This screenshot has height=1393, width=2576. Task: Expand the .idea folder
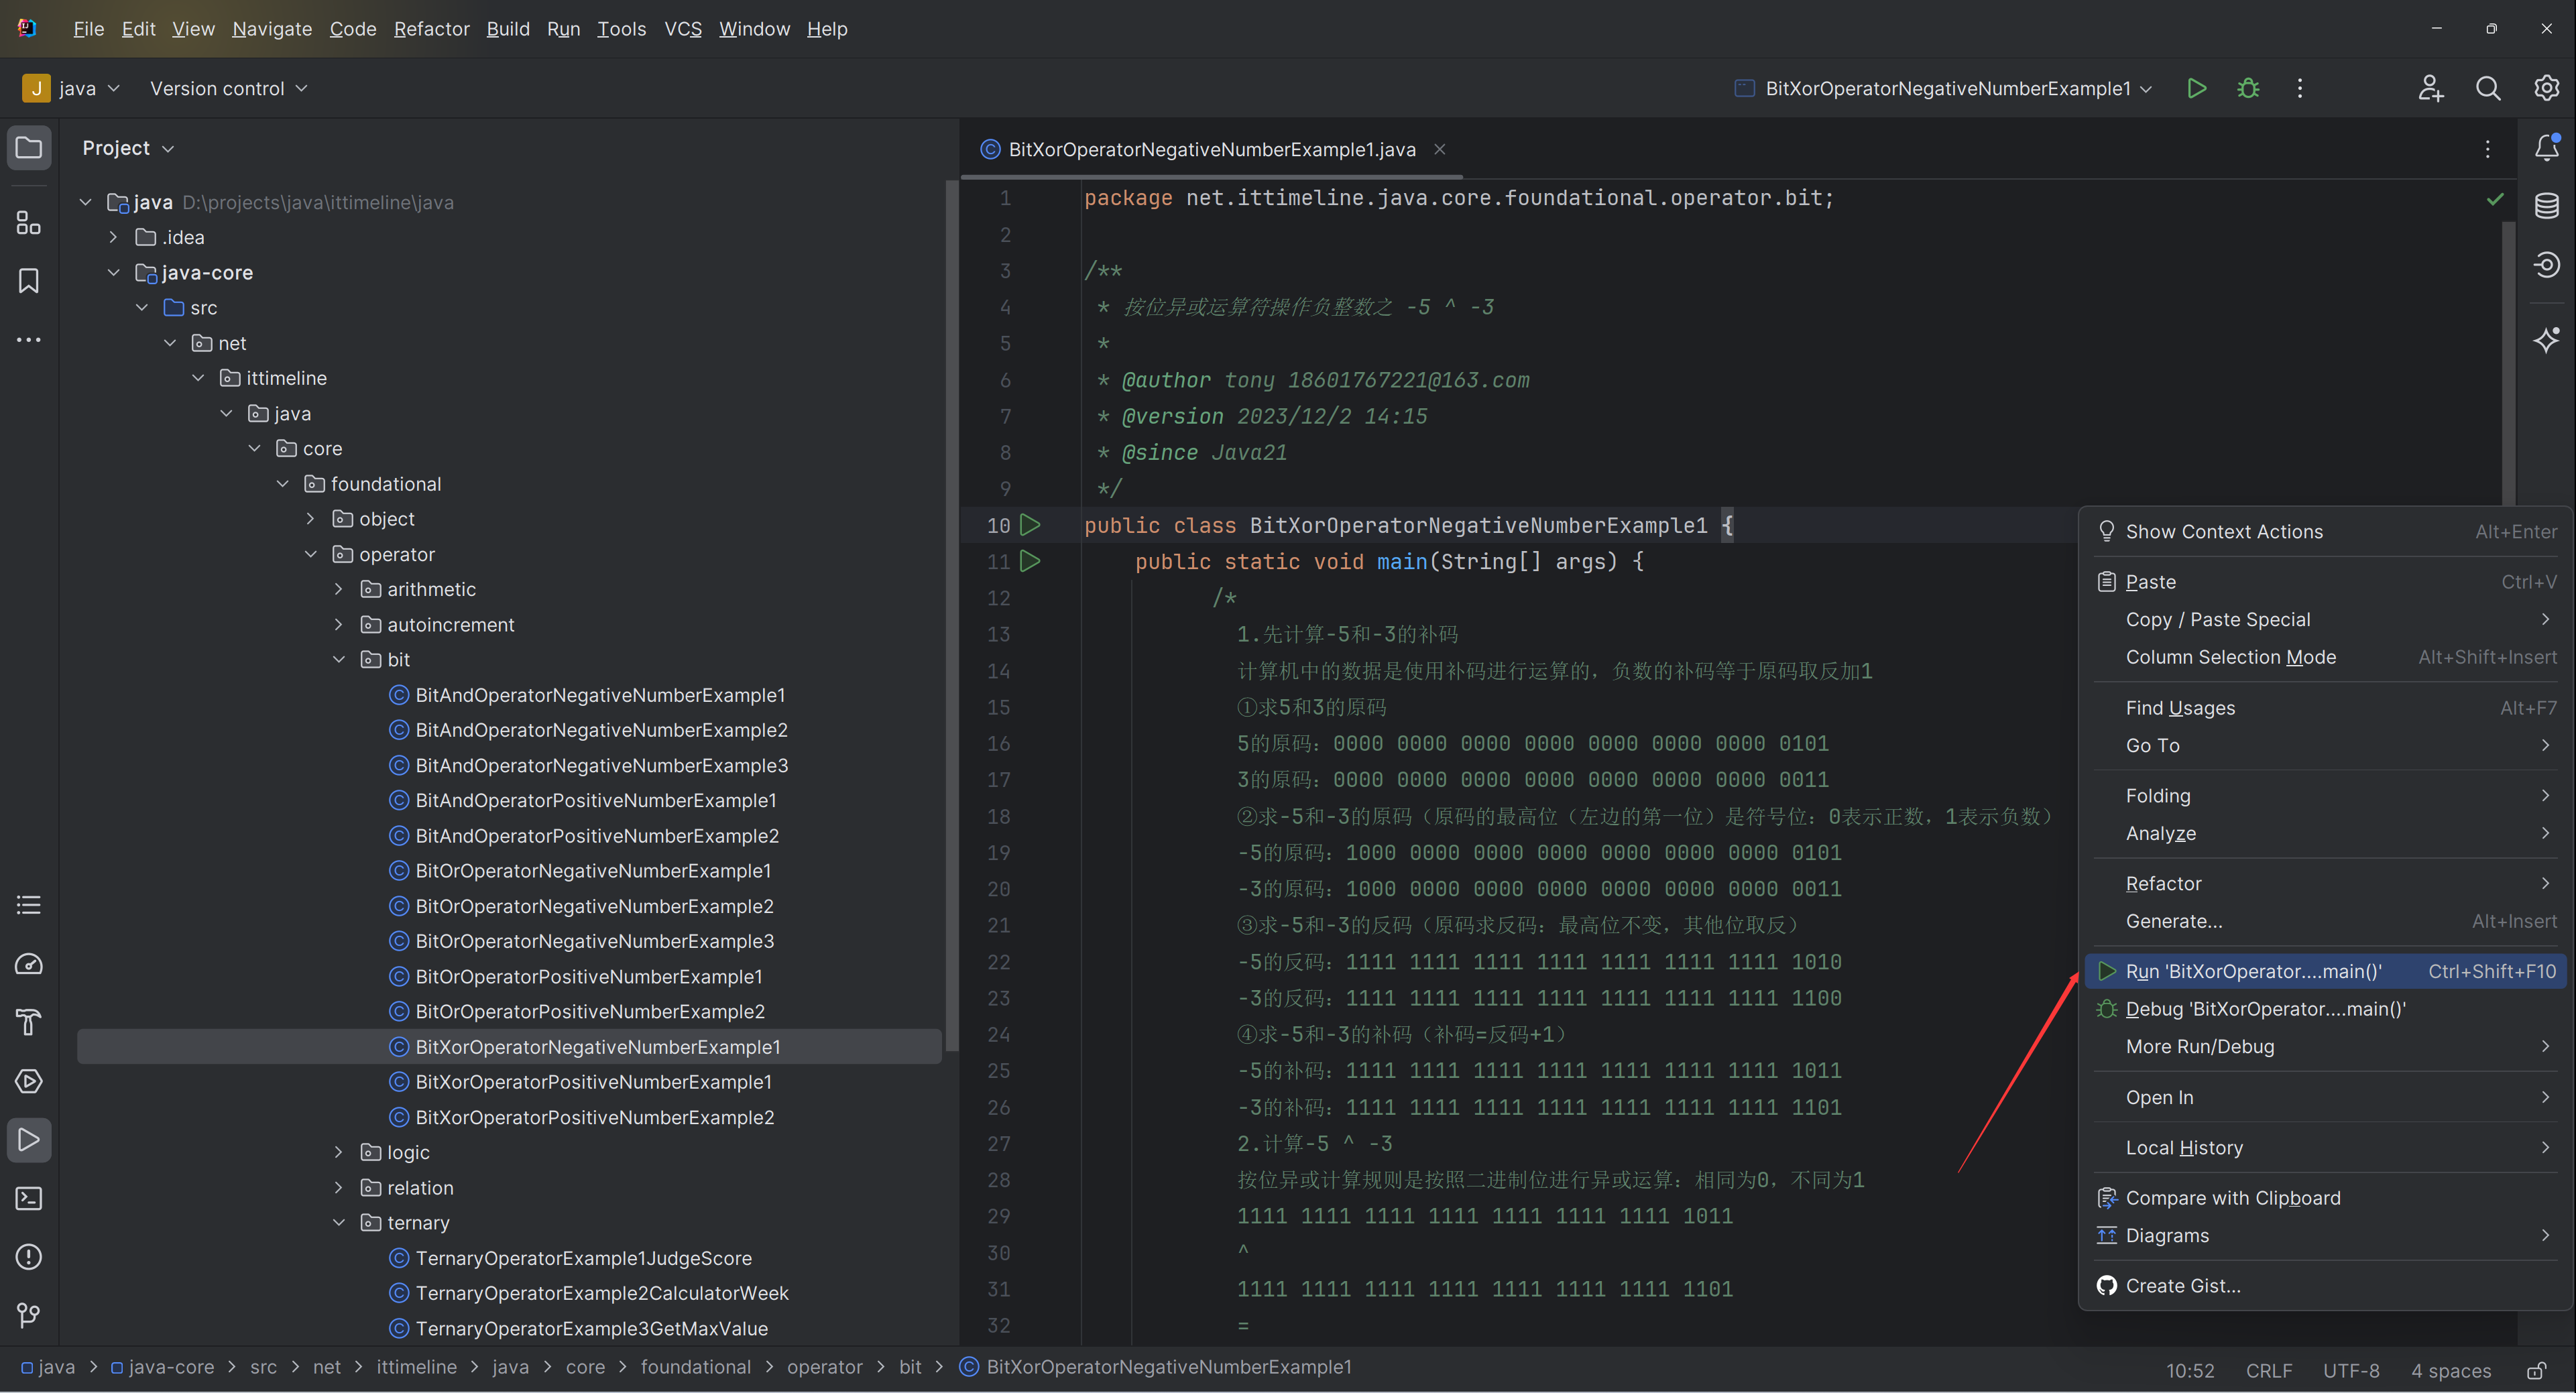tap(113, 237)
